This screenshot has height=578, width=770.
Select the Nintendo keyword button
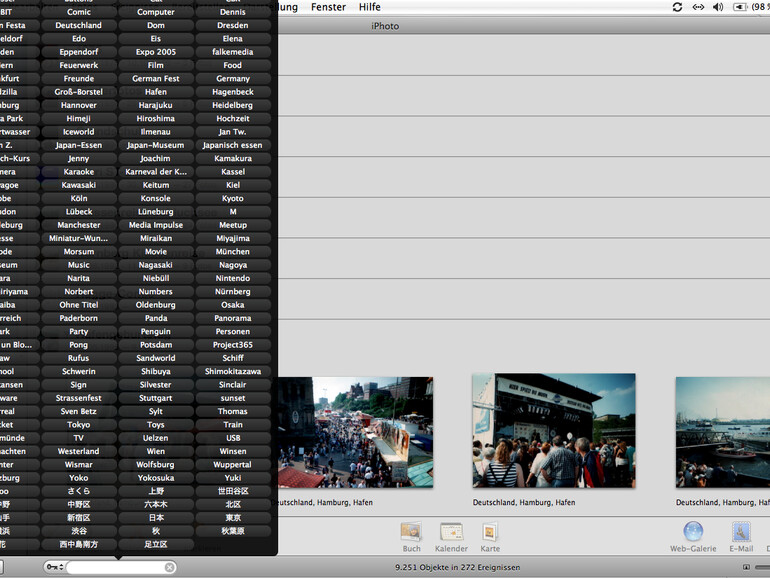click(233, 279)
